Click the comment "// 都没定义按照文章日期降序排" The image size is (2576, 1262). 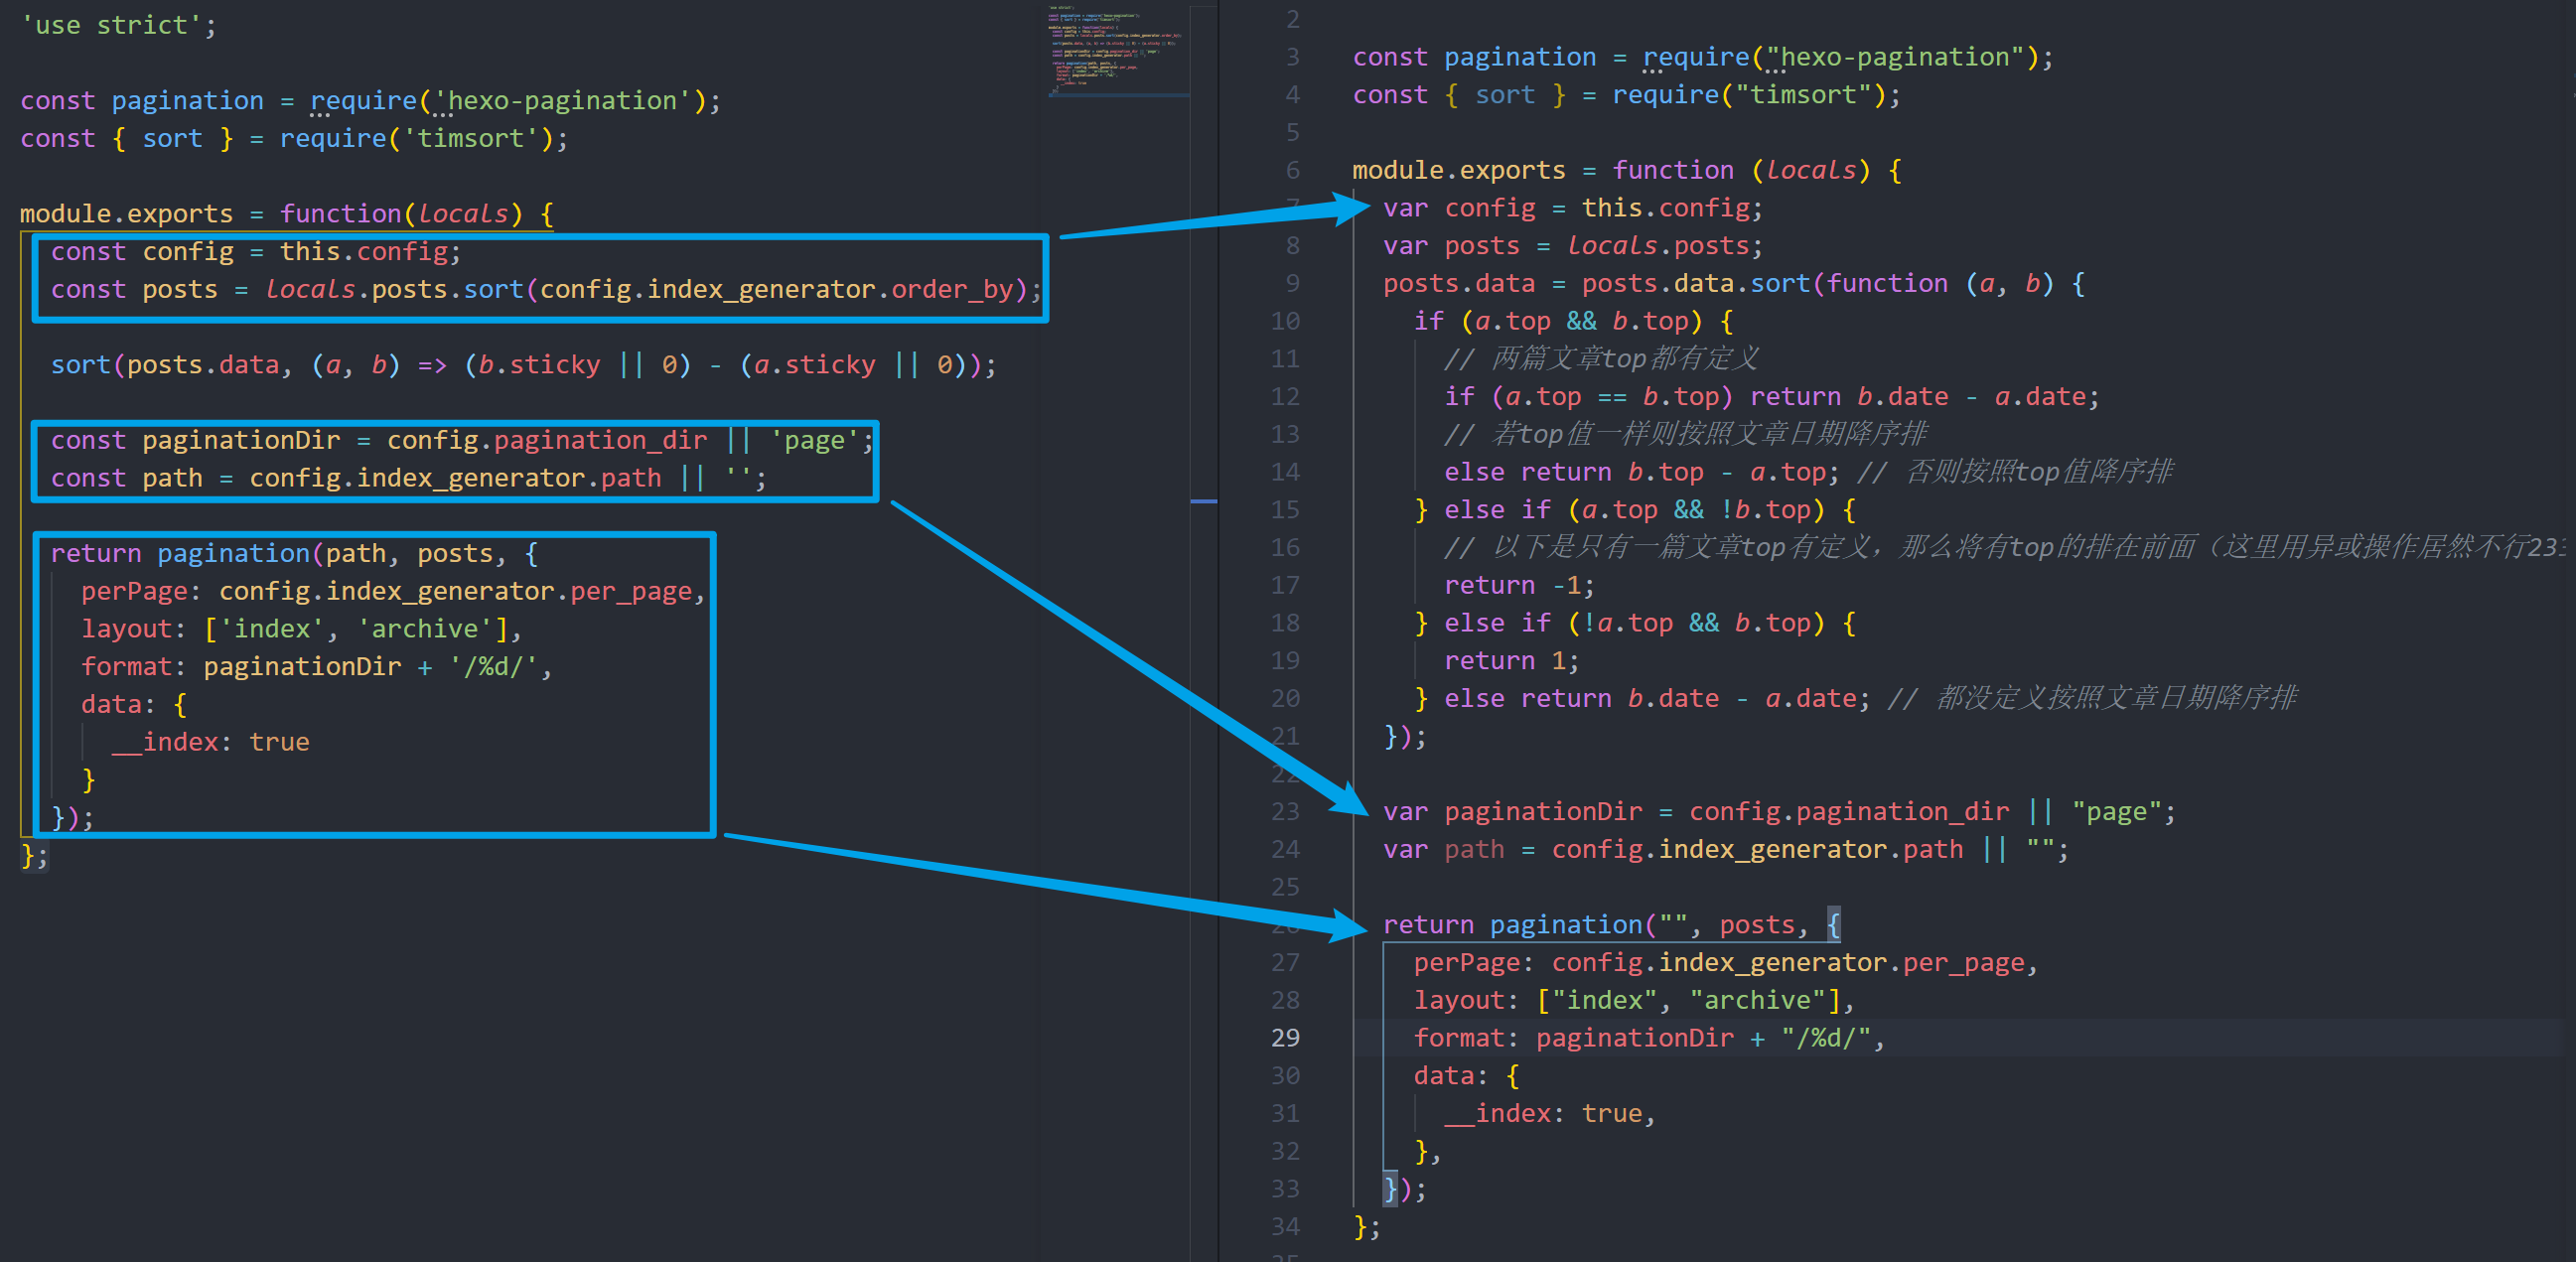(2091, 699)
